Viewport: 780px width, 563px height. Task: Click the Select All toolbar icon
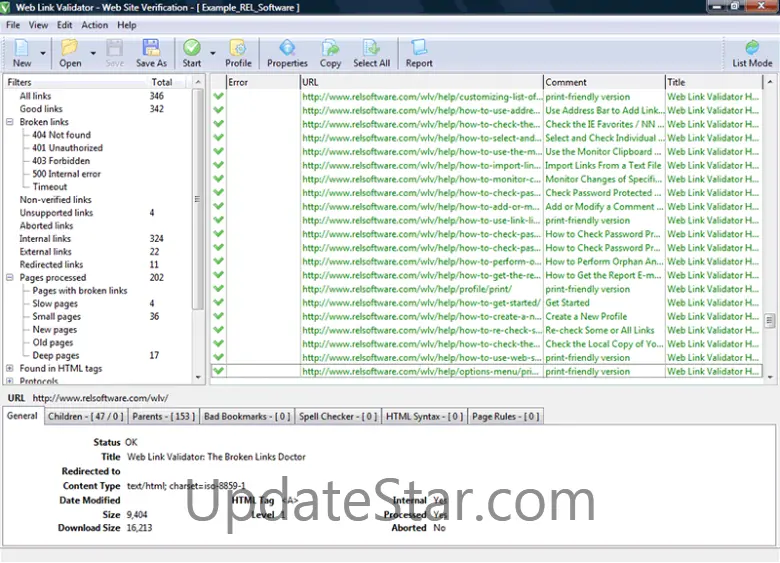click(371, 48)
